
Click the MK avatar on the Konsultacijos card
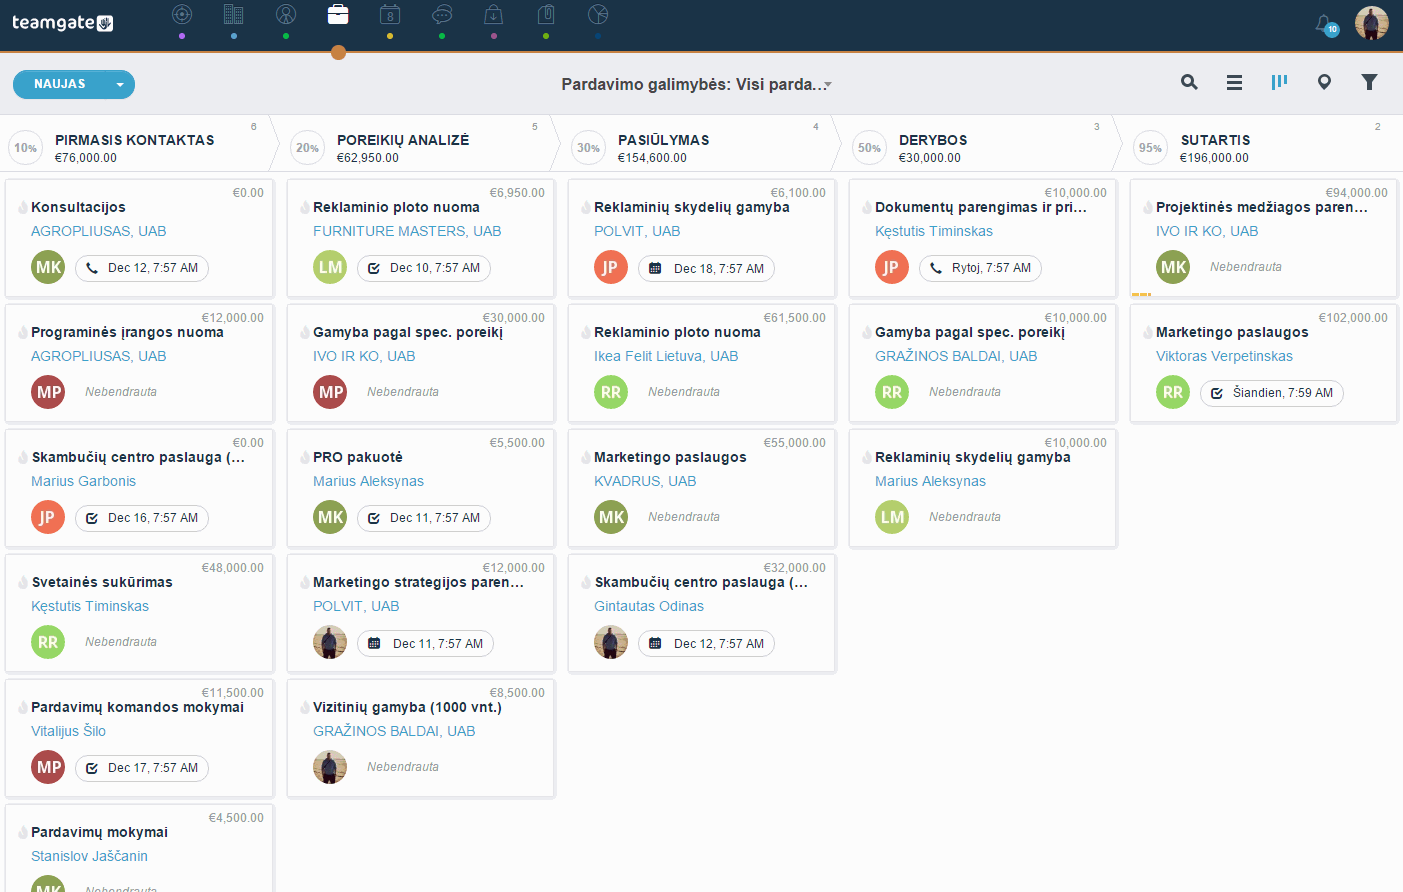pos(48,267)
